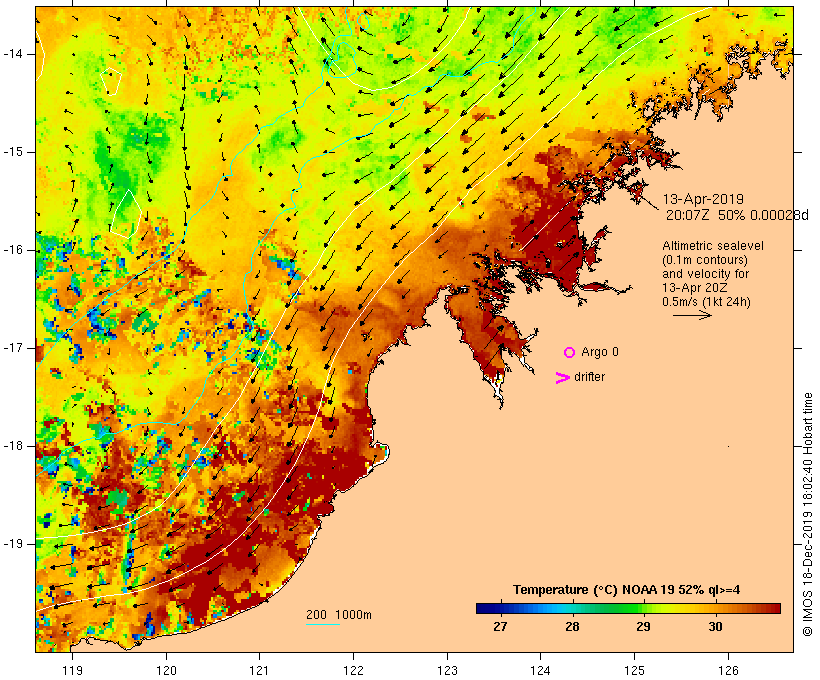Click the 'Temperature (°C) NOAA 19' title
Screen dimensions: 820x680
627,590
